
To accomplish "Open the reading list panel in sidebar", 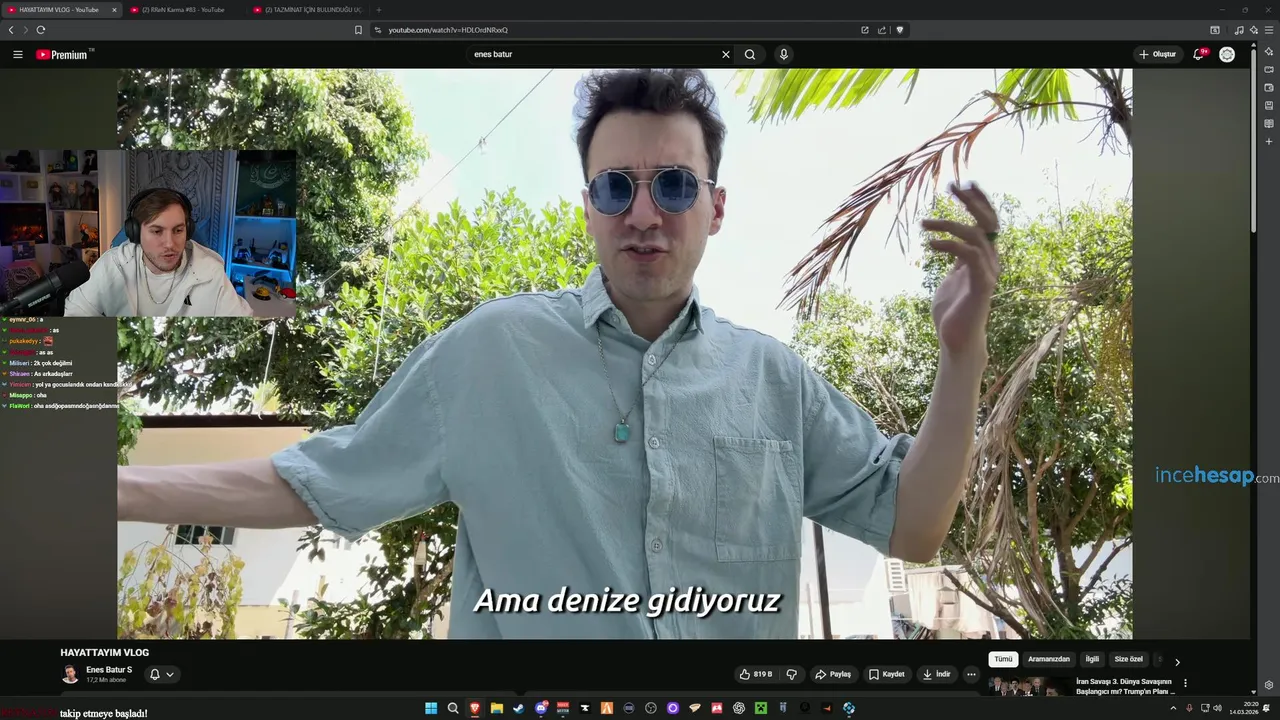I will pyautogui.click(x=1269, y=123).
